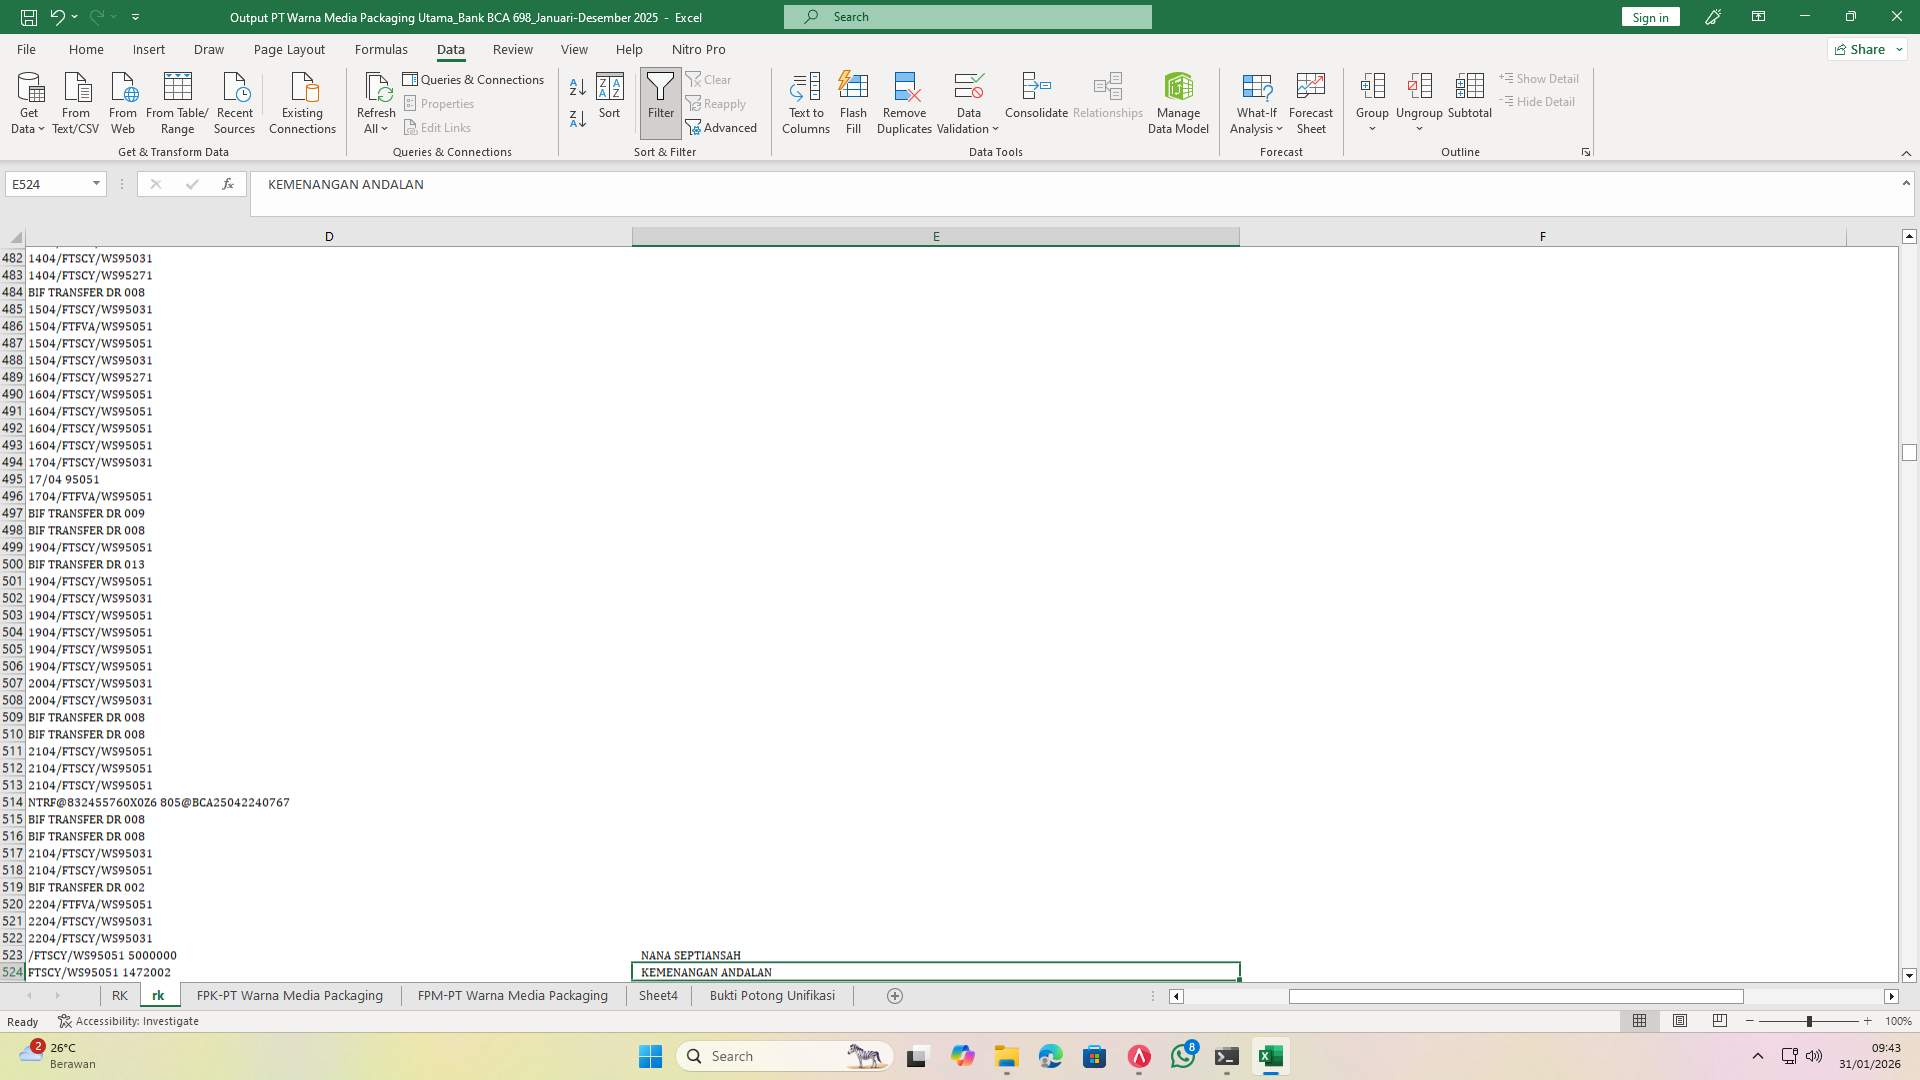This screenshot has width=1920, height=1080.
Task: Open the Consolidate tool
Action: point(1036,100)
